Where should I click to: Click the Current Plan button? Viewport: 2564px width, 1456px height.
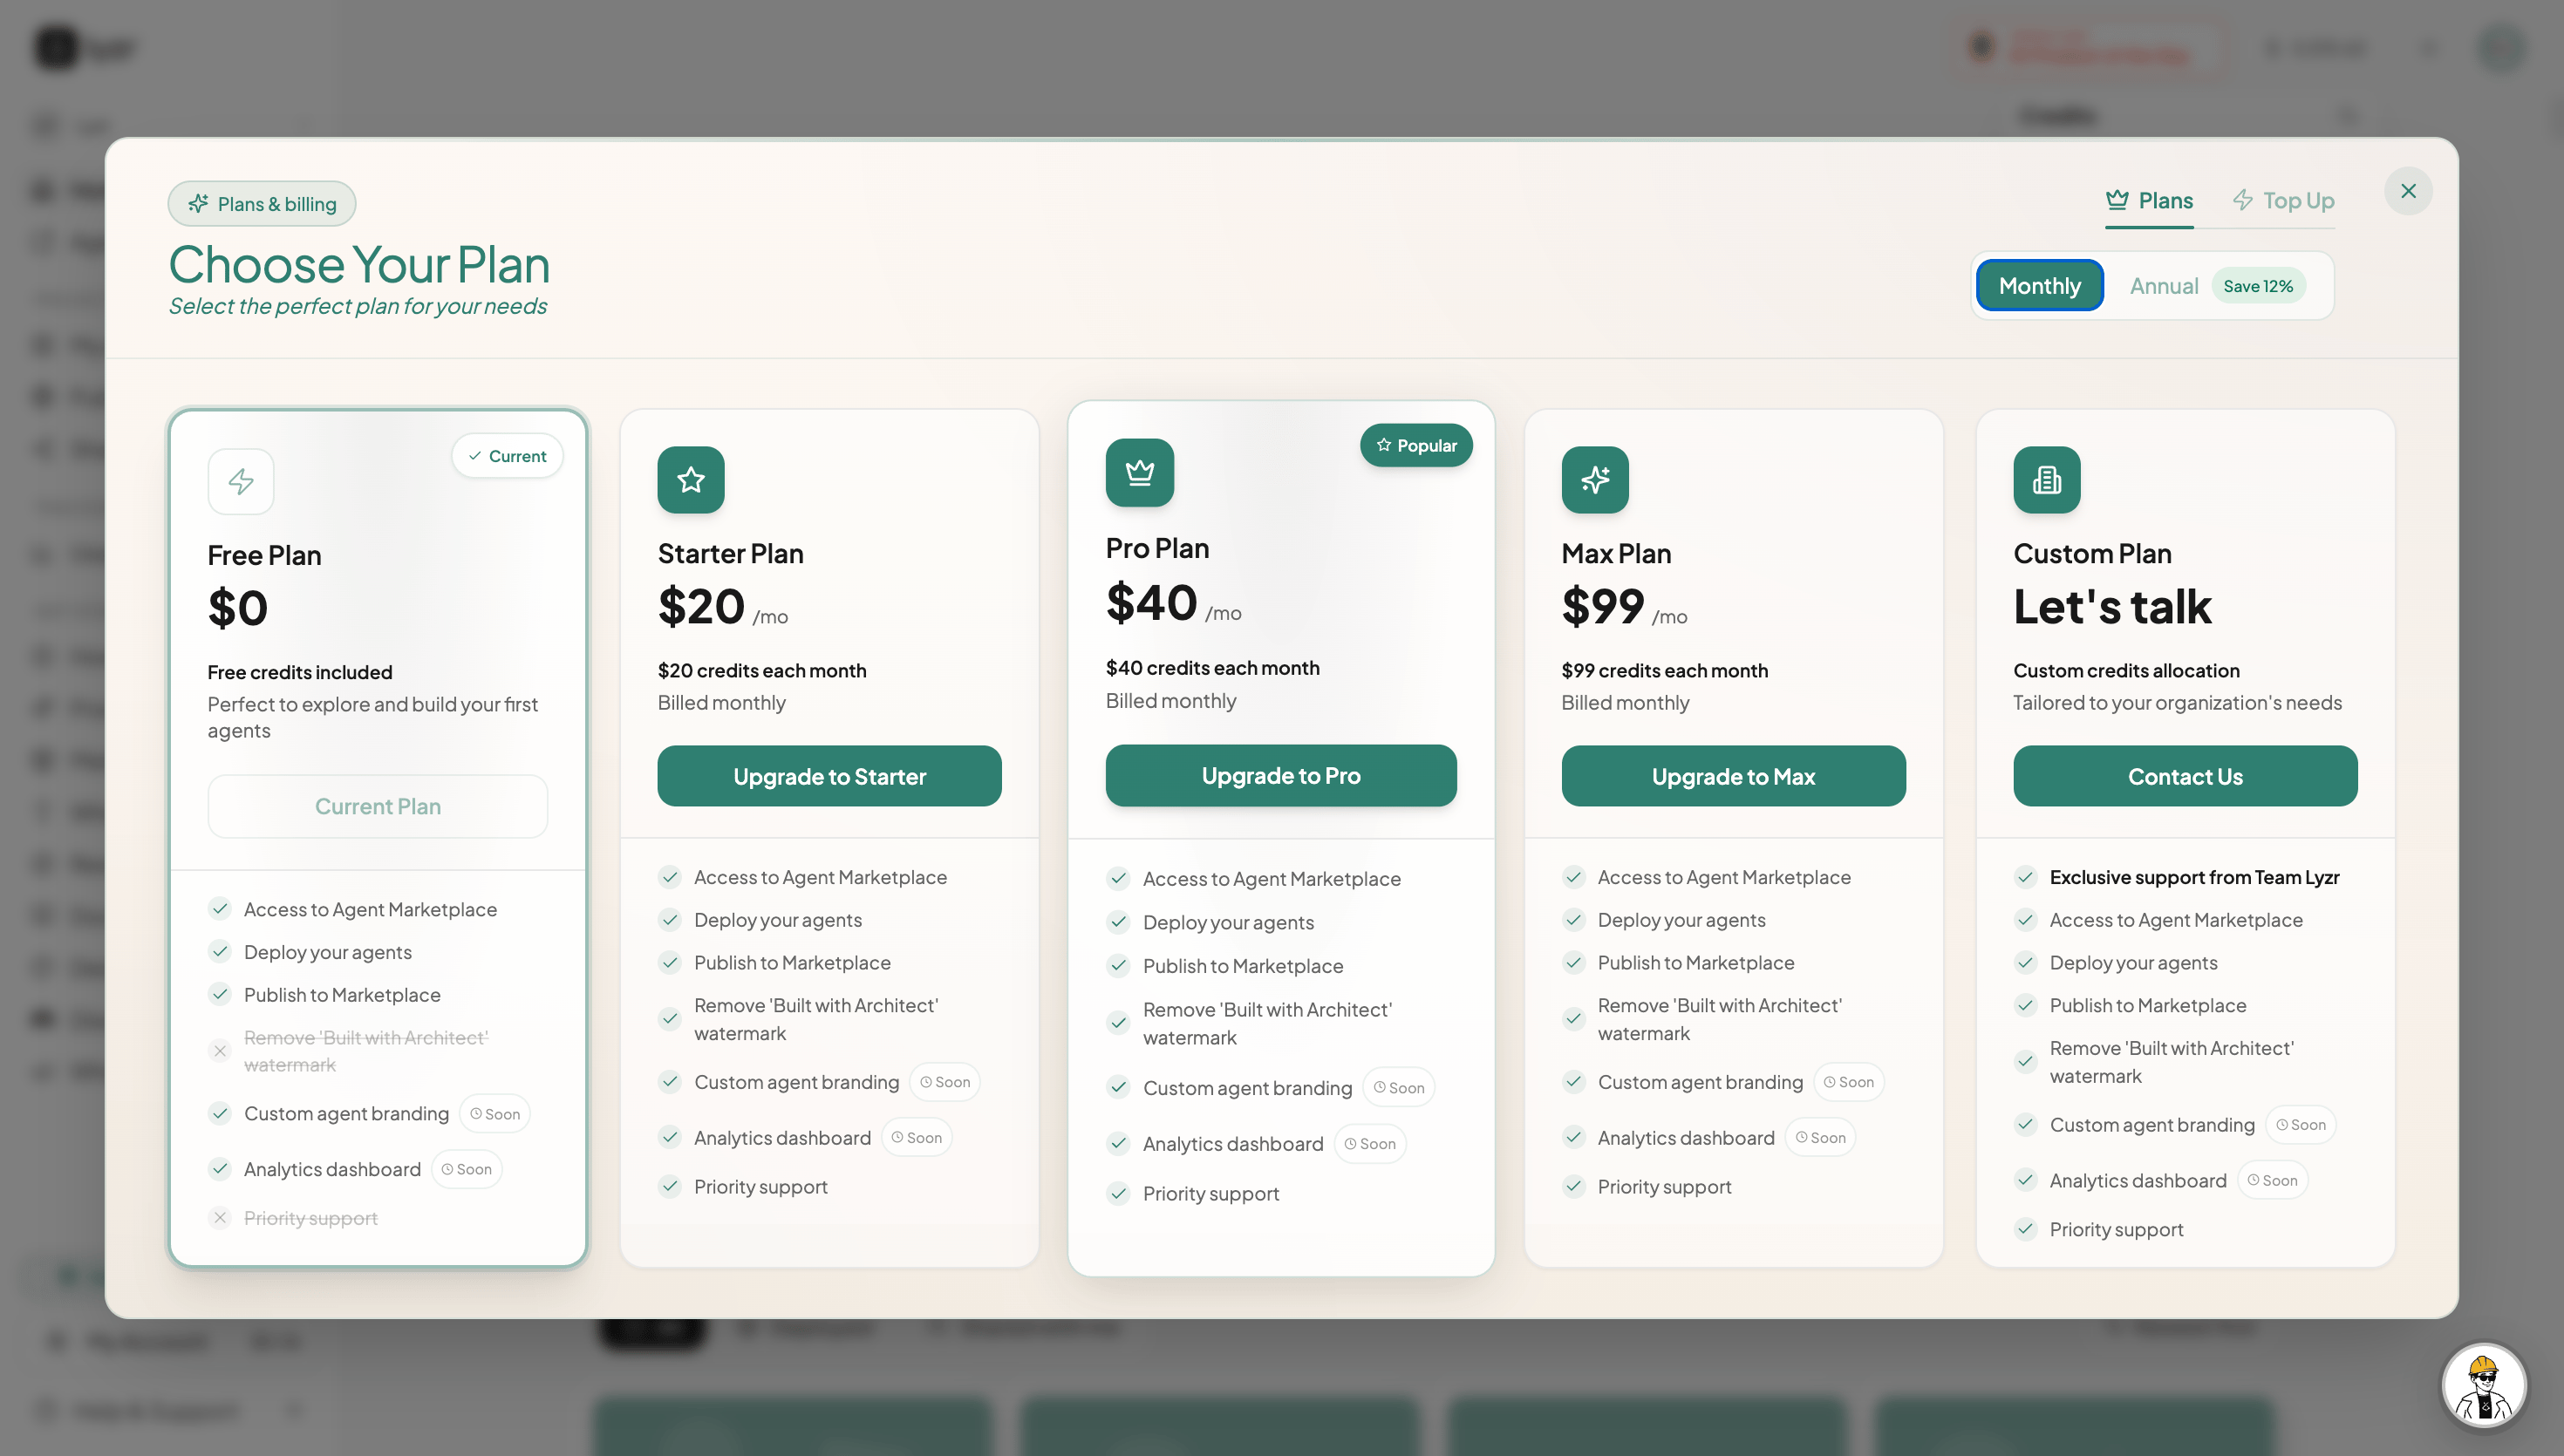378,806
